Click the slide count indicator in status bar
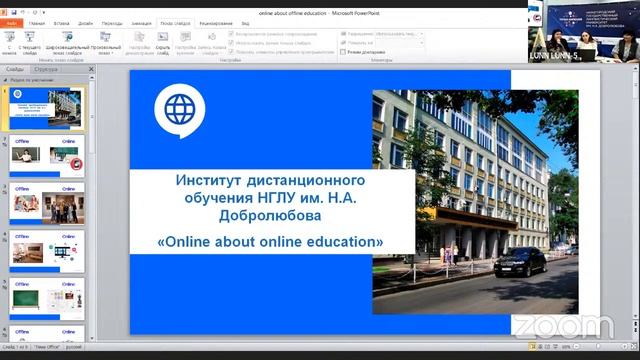640x360 pixels. pyautogui.click(x=16, y=347)
